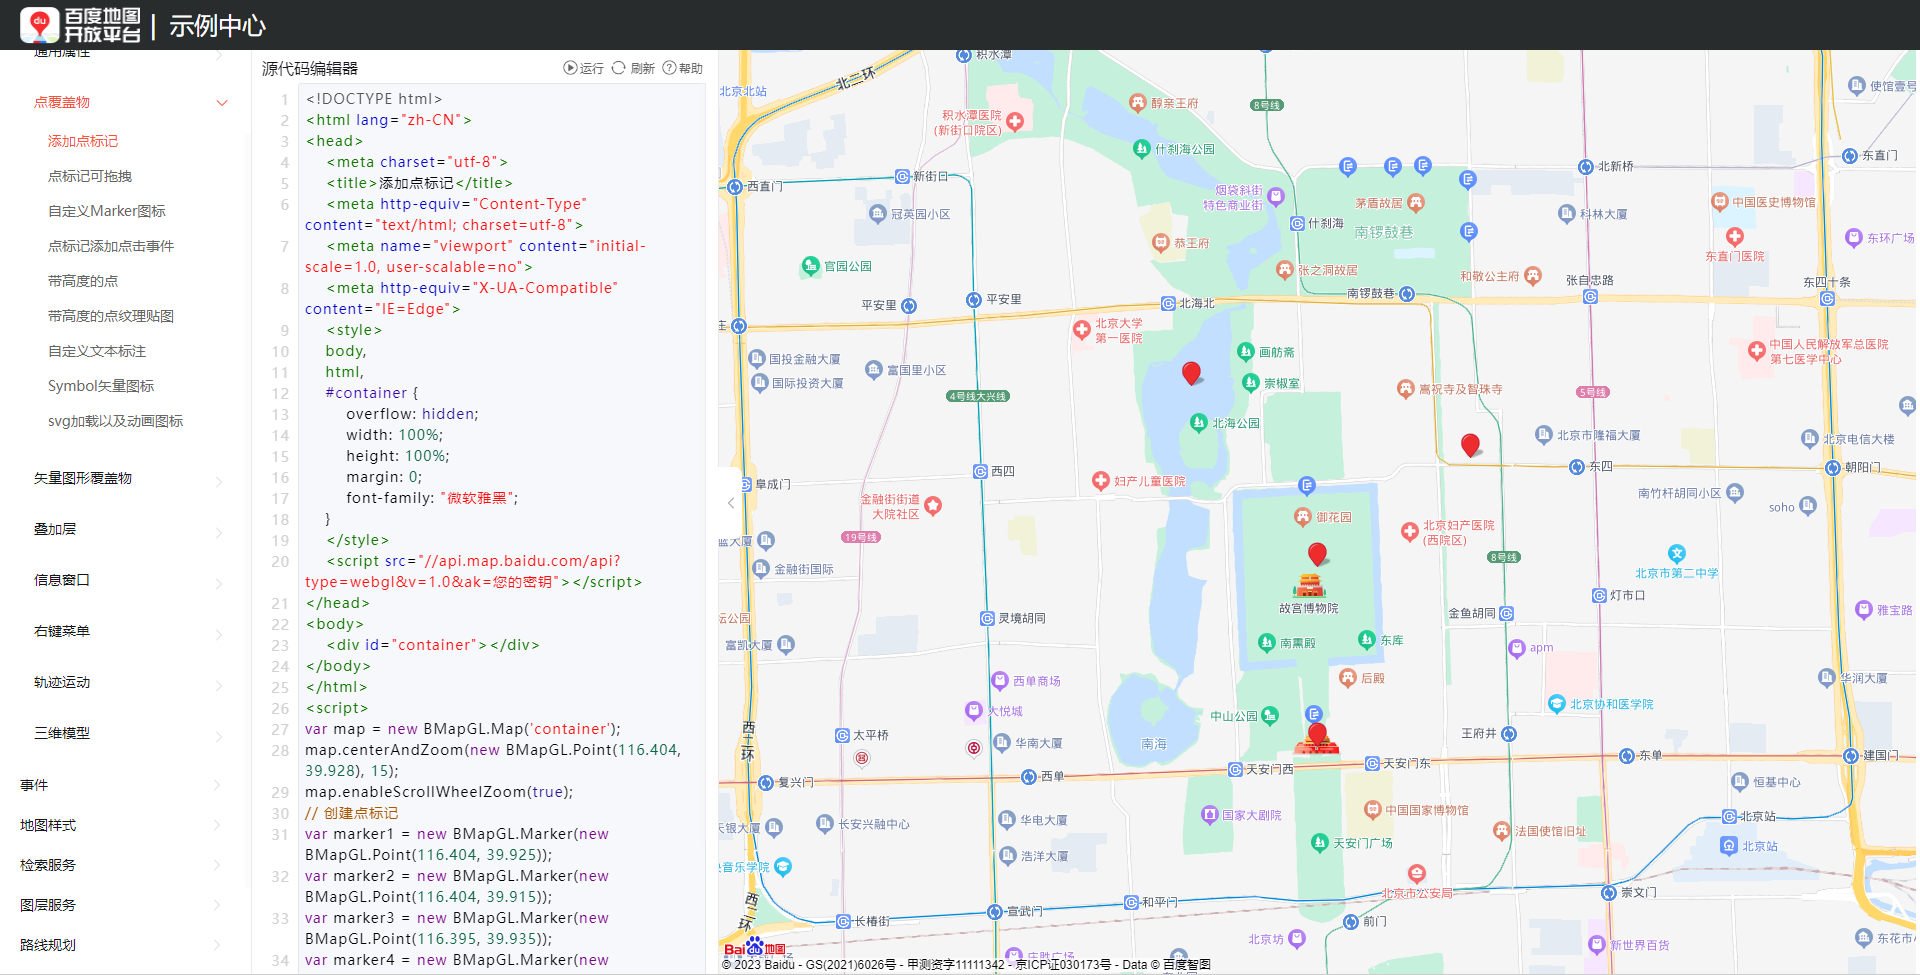Click the Baidu 地图 logo on map
1920x975 pixels.
[x=755, y=946]
